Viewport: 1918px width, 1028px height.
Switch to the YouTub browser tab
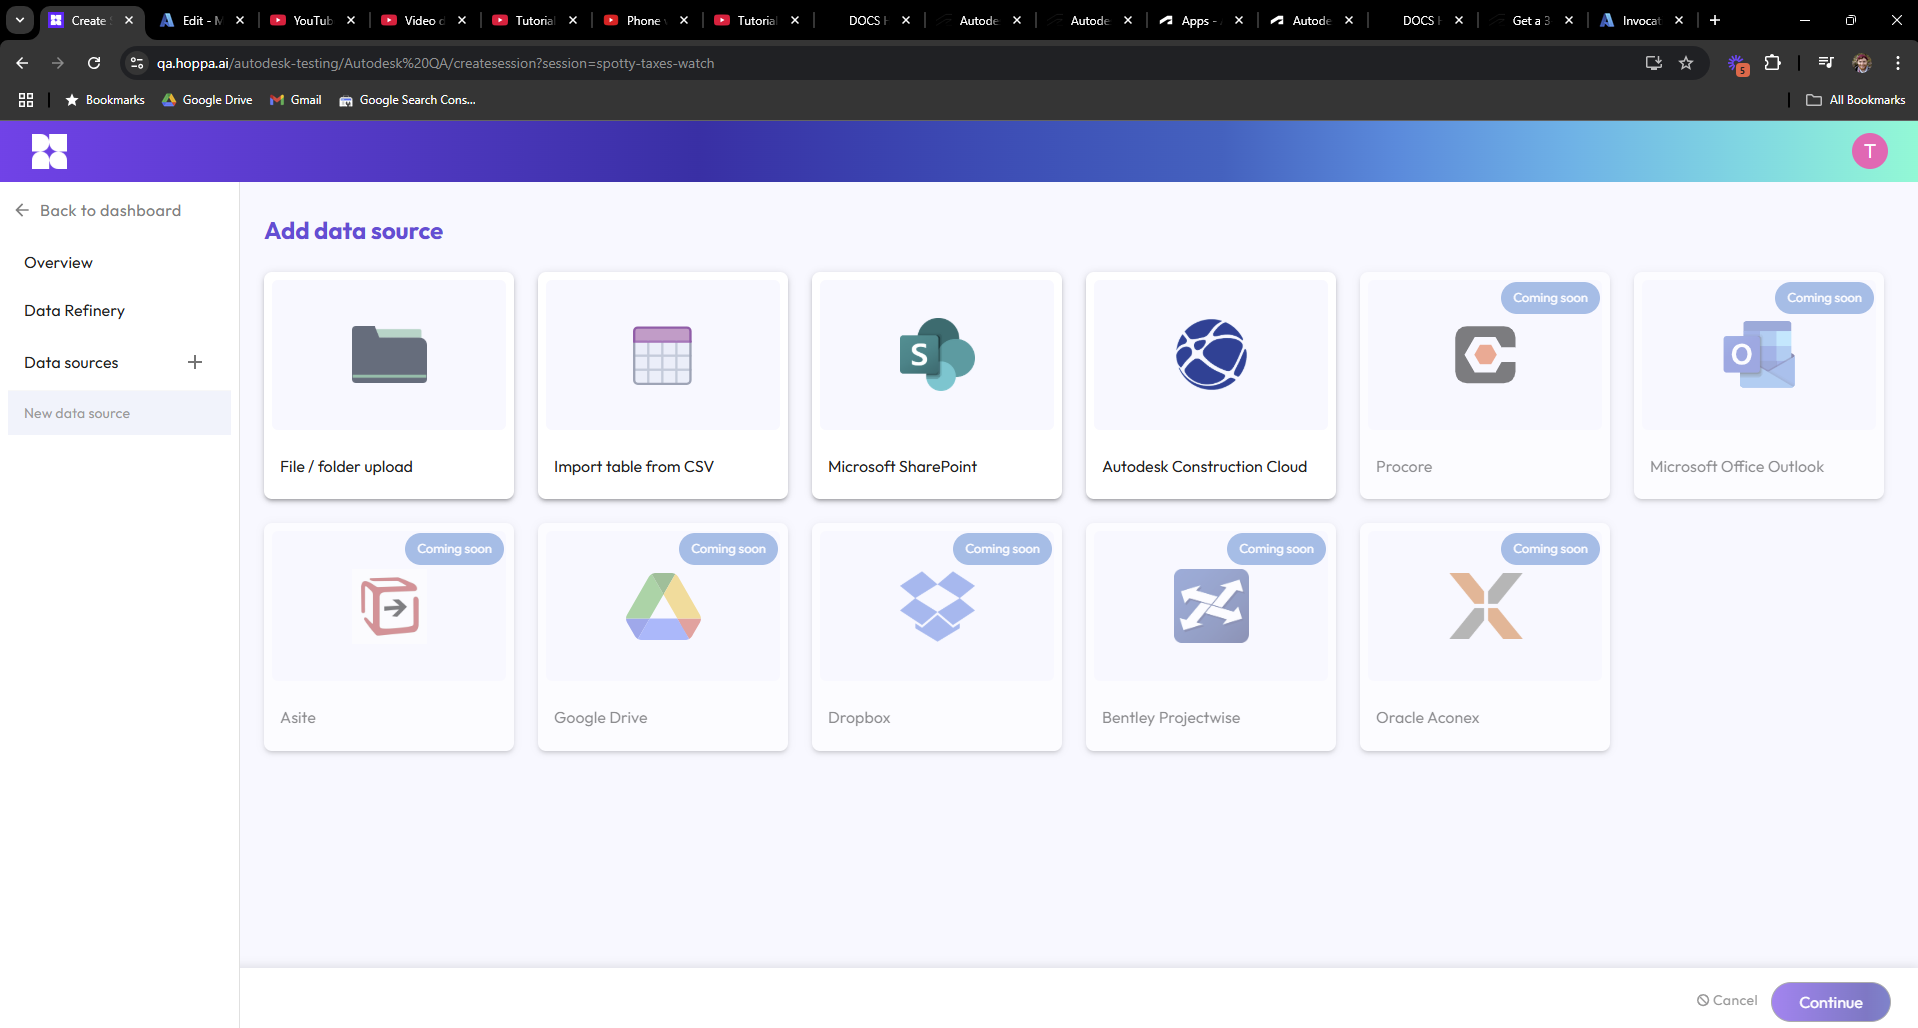(314, 20)
